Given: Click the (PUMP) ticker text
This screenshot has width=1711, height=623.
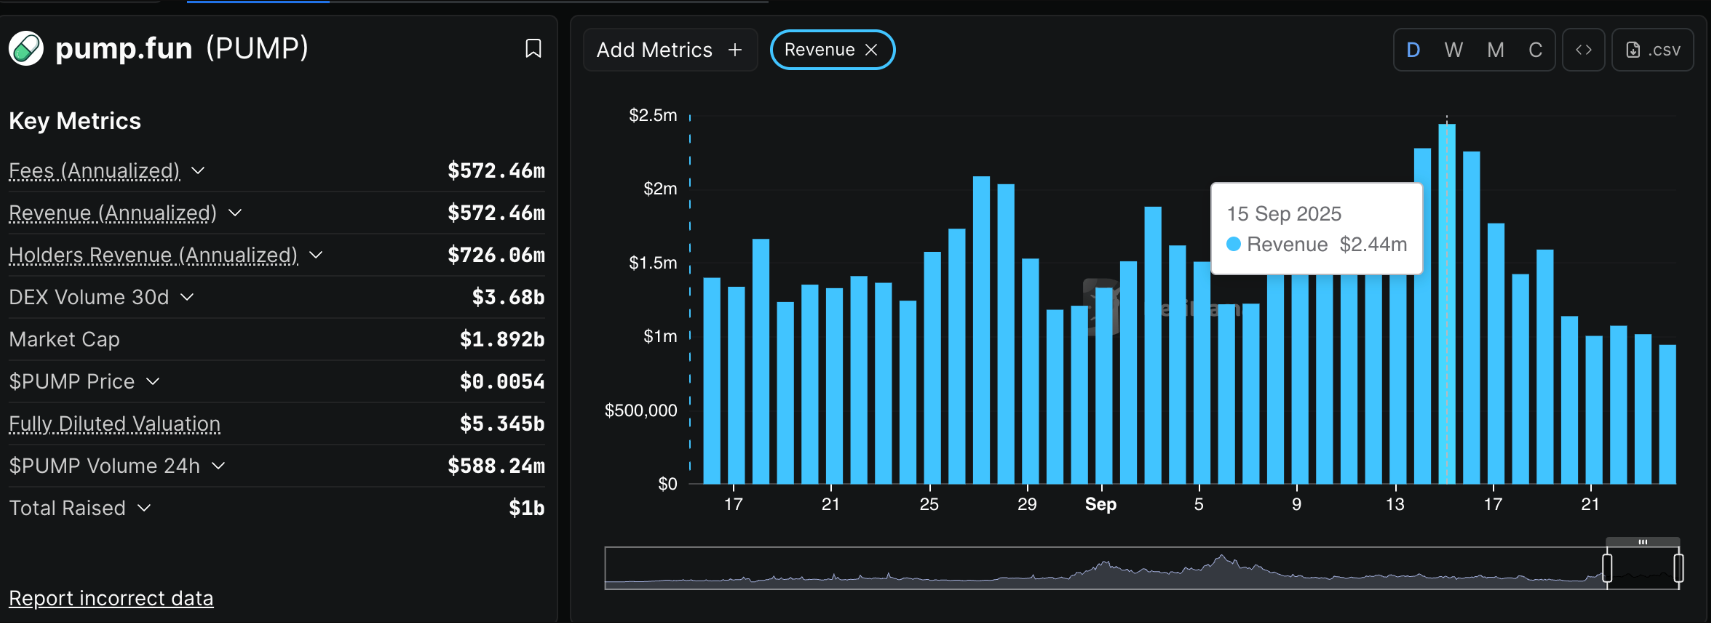Looking at the screenshot, I should coord(257,48).
